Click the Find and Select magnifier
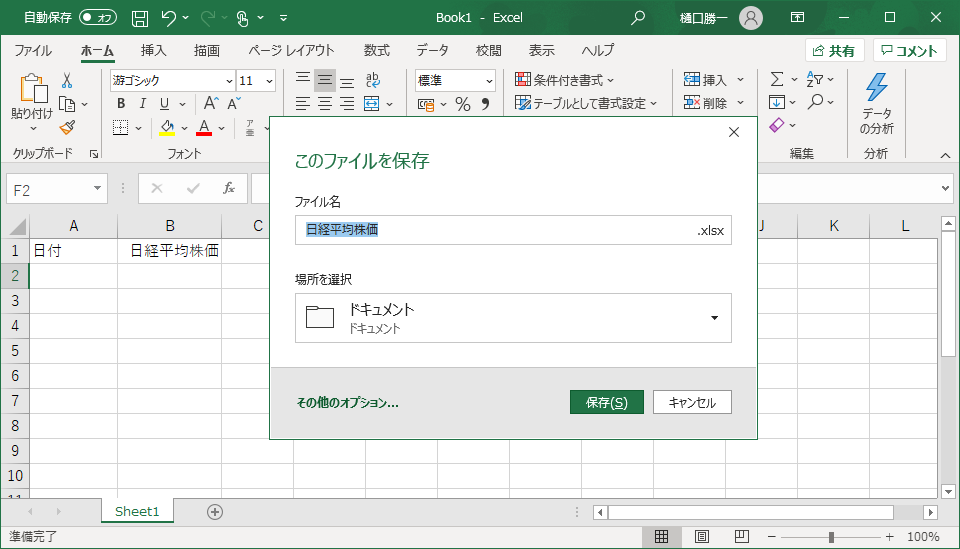Viewport: 960px width, 549px height. [815, 102]
